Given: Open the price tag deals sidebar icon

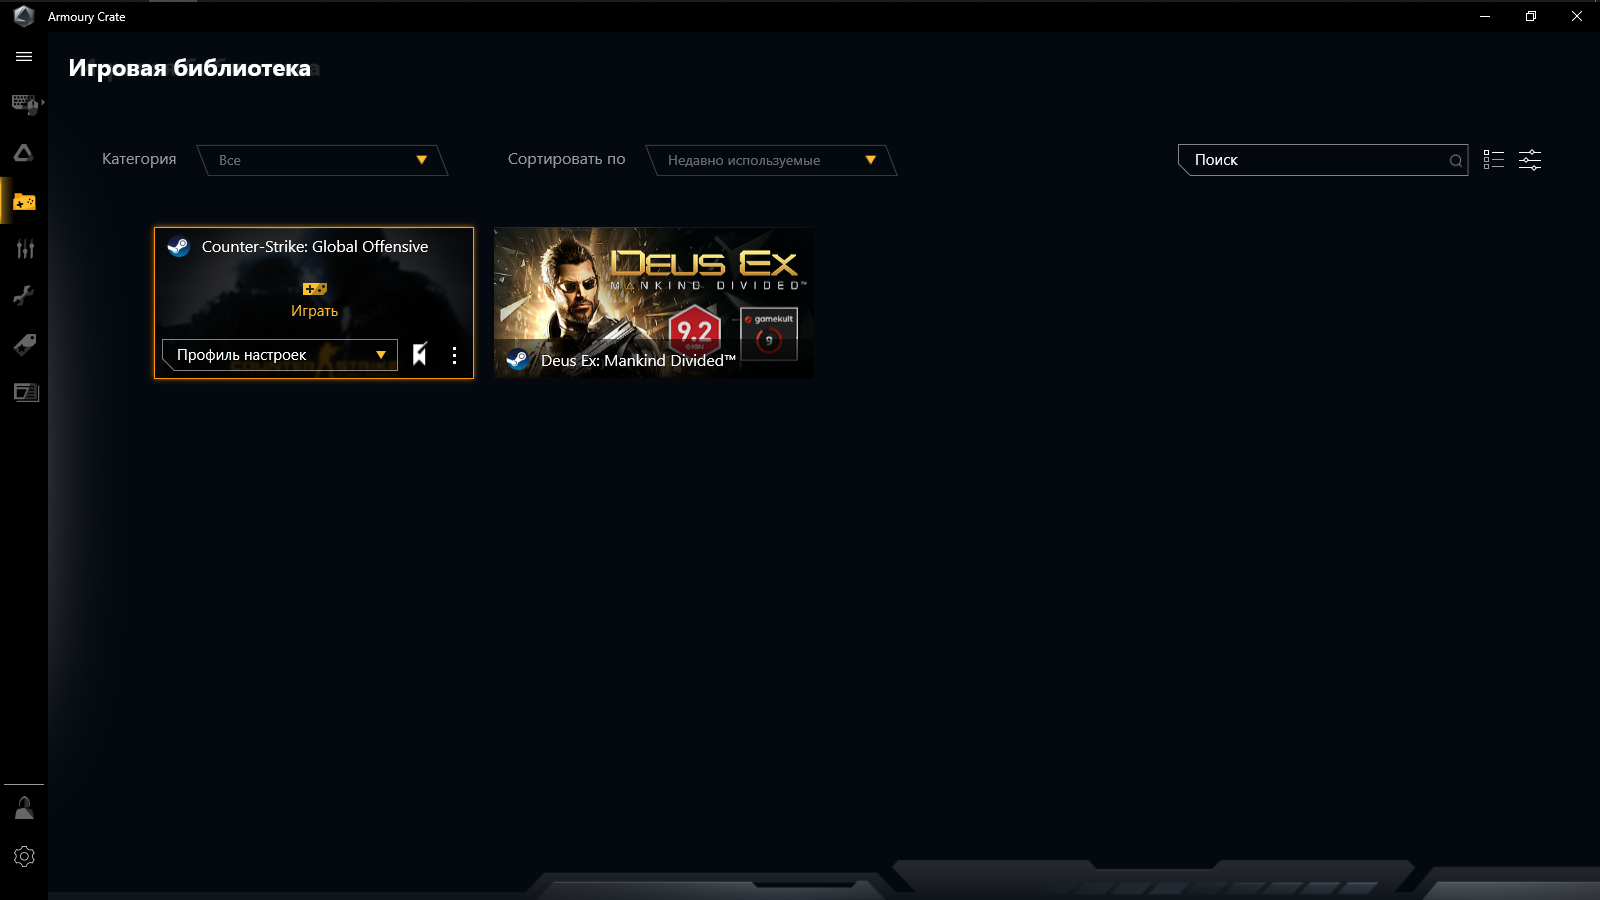Looking at the screenshot, I should click(x=24, y=345).
